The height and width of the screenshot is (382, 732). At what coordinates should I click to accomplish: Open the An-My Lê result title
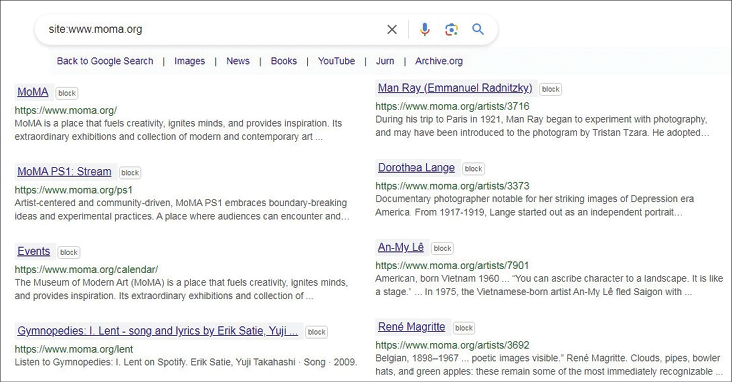[401, 247]
